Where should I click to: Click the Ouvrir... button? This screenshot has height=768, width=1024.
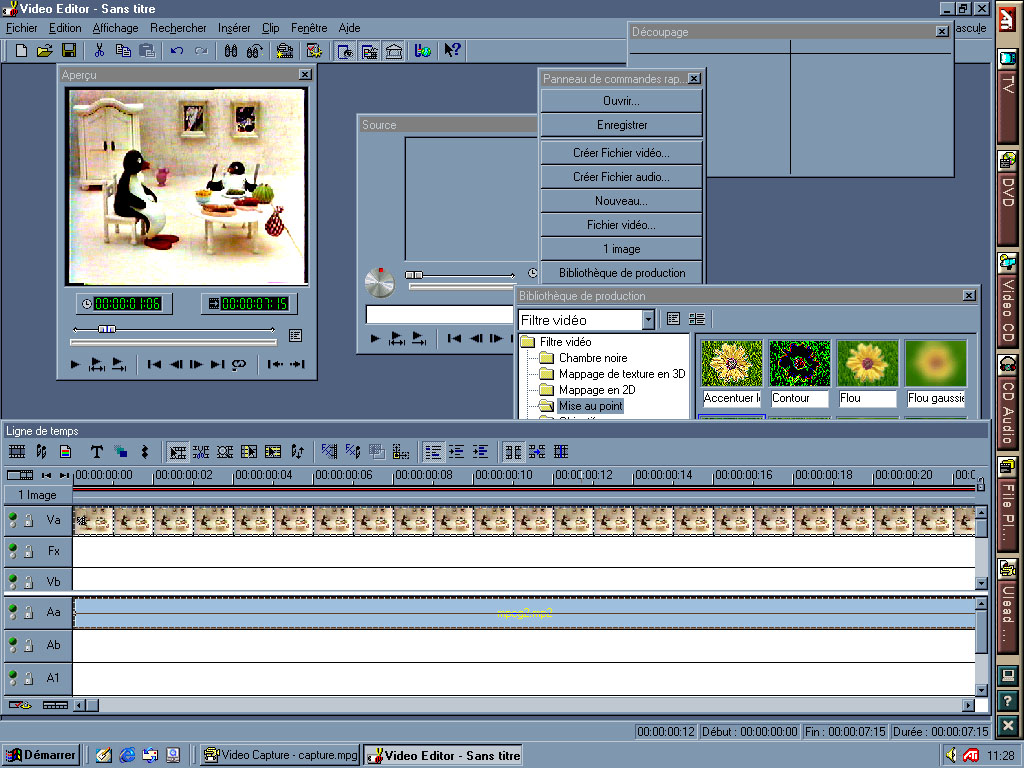tap(621, 101)
